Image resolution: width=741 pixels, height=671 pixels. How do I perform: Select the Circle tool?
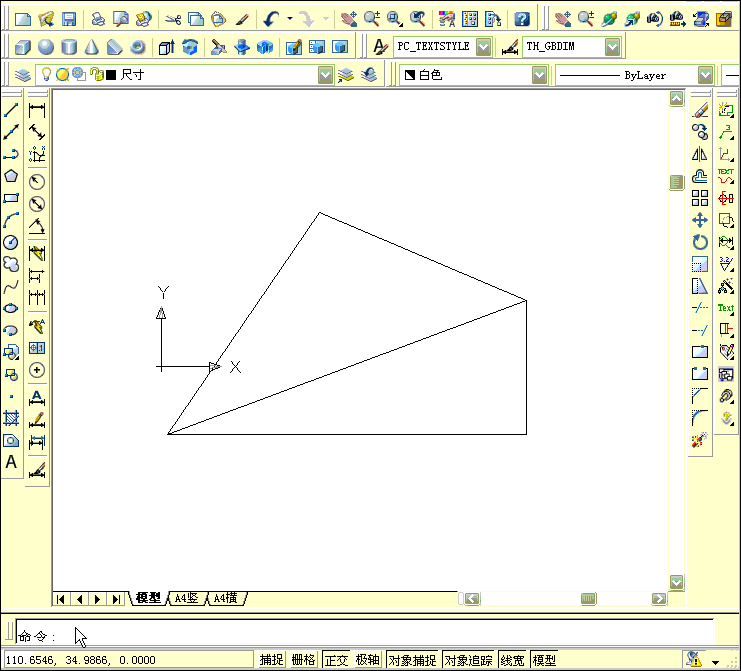[11, 242]
